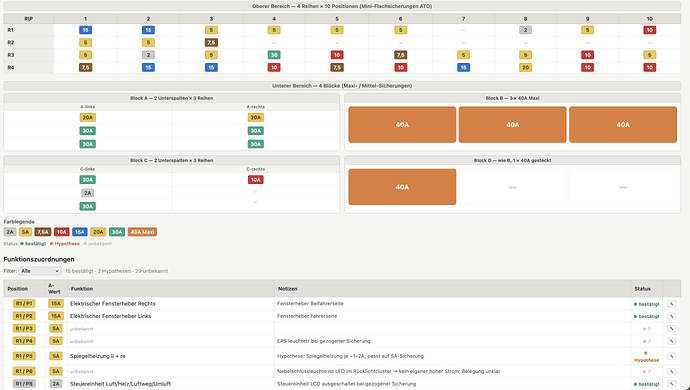Click the R1 / P8 position badge

click(24, 384)
